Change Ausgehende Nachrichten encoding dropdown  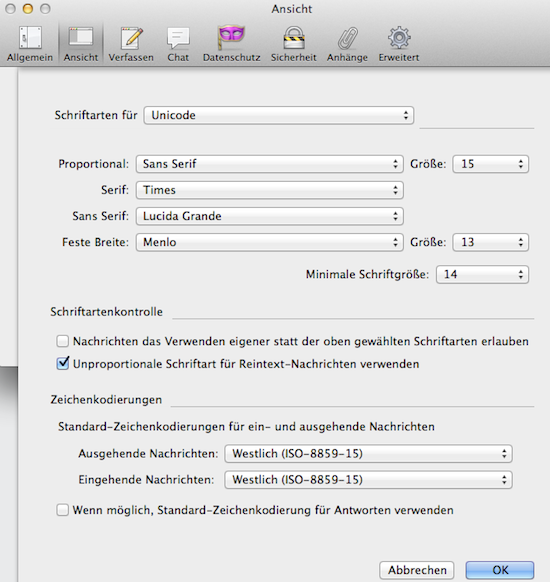[x=369, y=454]
